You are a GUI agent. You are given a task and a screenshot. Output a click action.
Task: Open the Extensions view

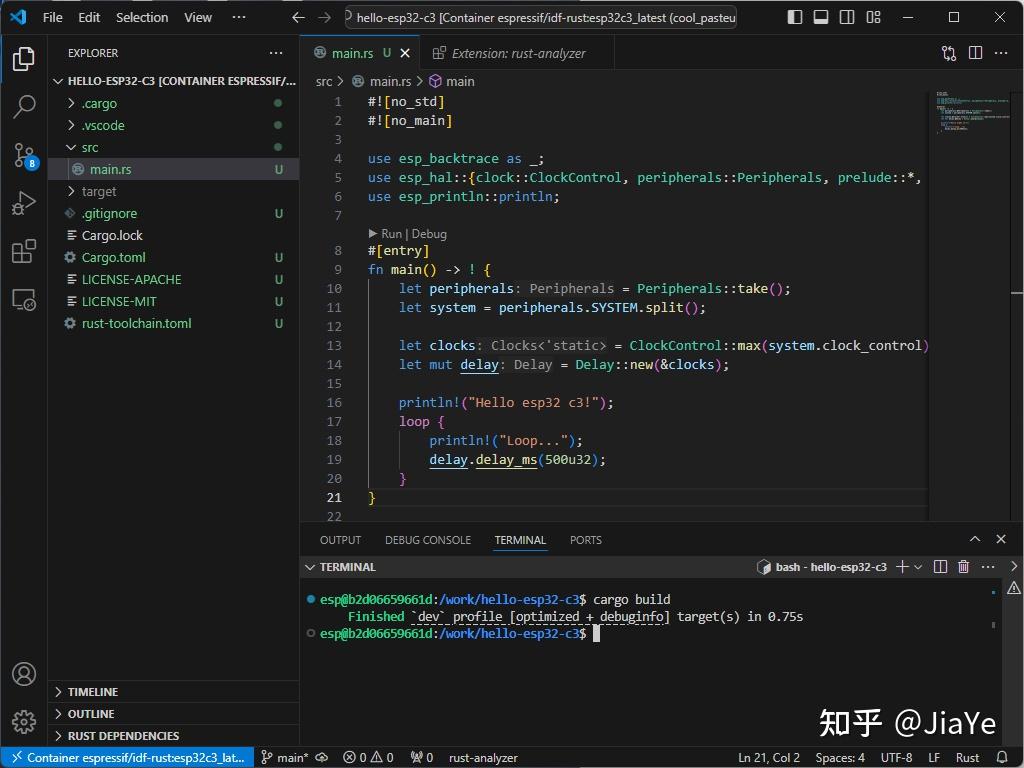point(24,252)
